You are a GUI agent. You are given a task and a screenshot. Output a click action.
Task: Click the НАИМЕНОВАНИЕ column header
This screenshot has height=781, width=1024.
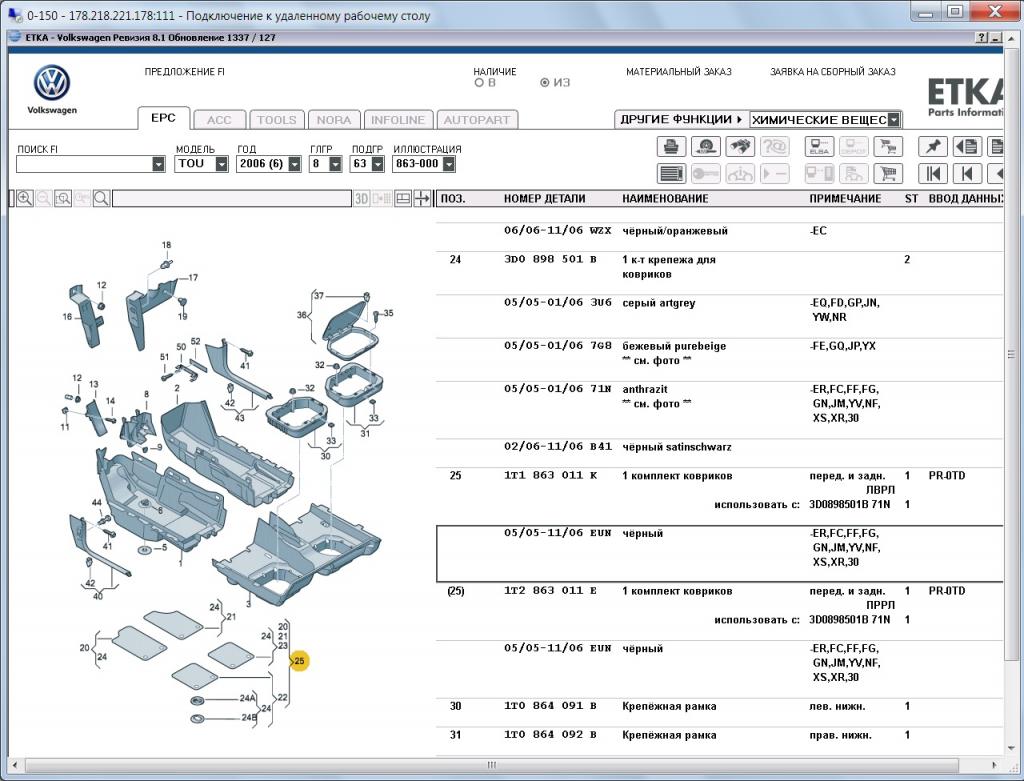pyautogui.click(x=665, y=199)
